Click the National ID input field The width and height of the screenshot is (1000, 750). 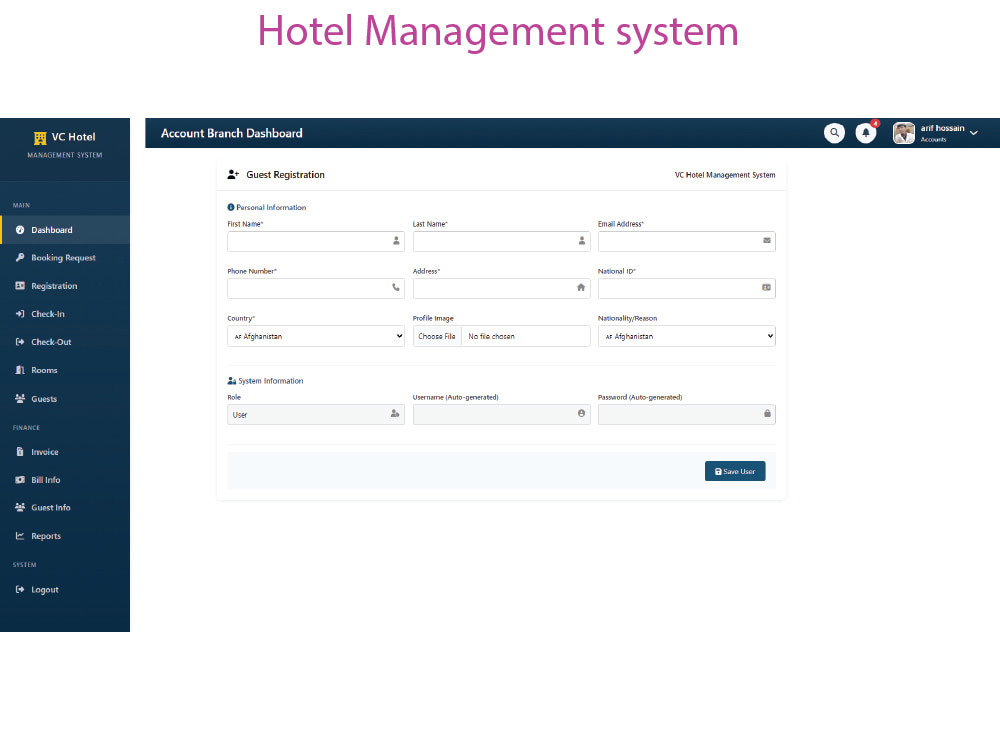tap(686, 288)
